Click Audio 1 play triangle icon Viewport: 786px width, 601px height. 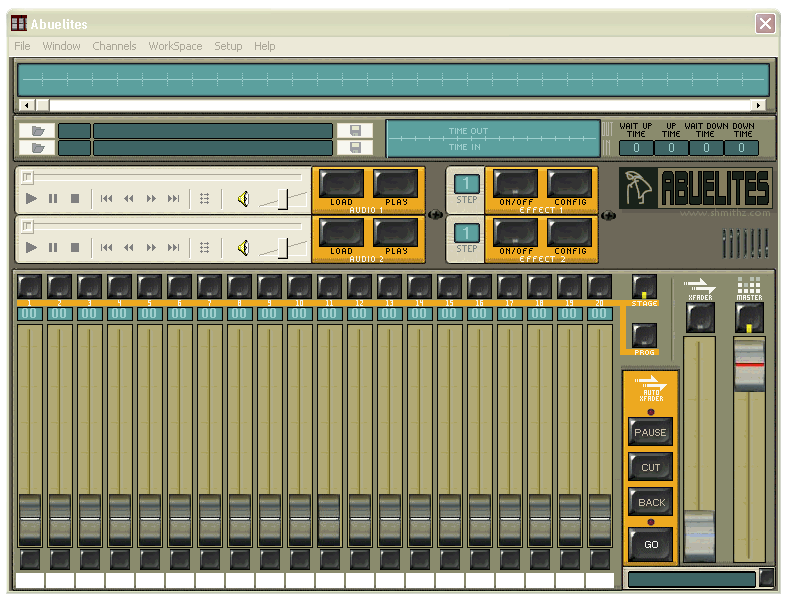pyautogui.click(x=31, y=198)
